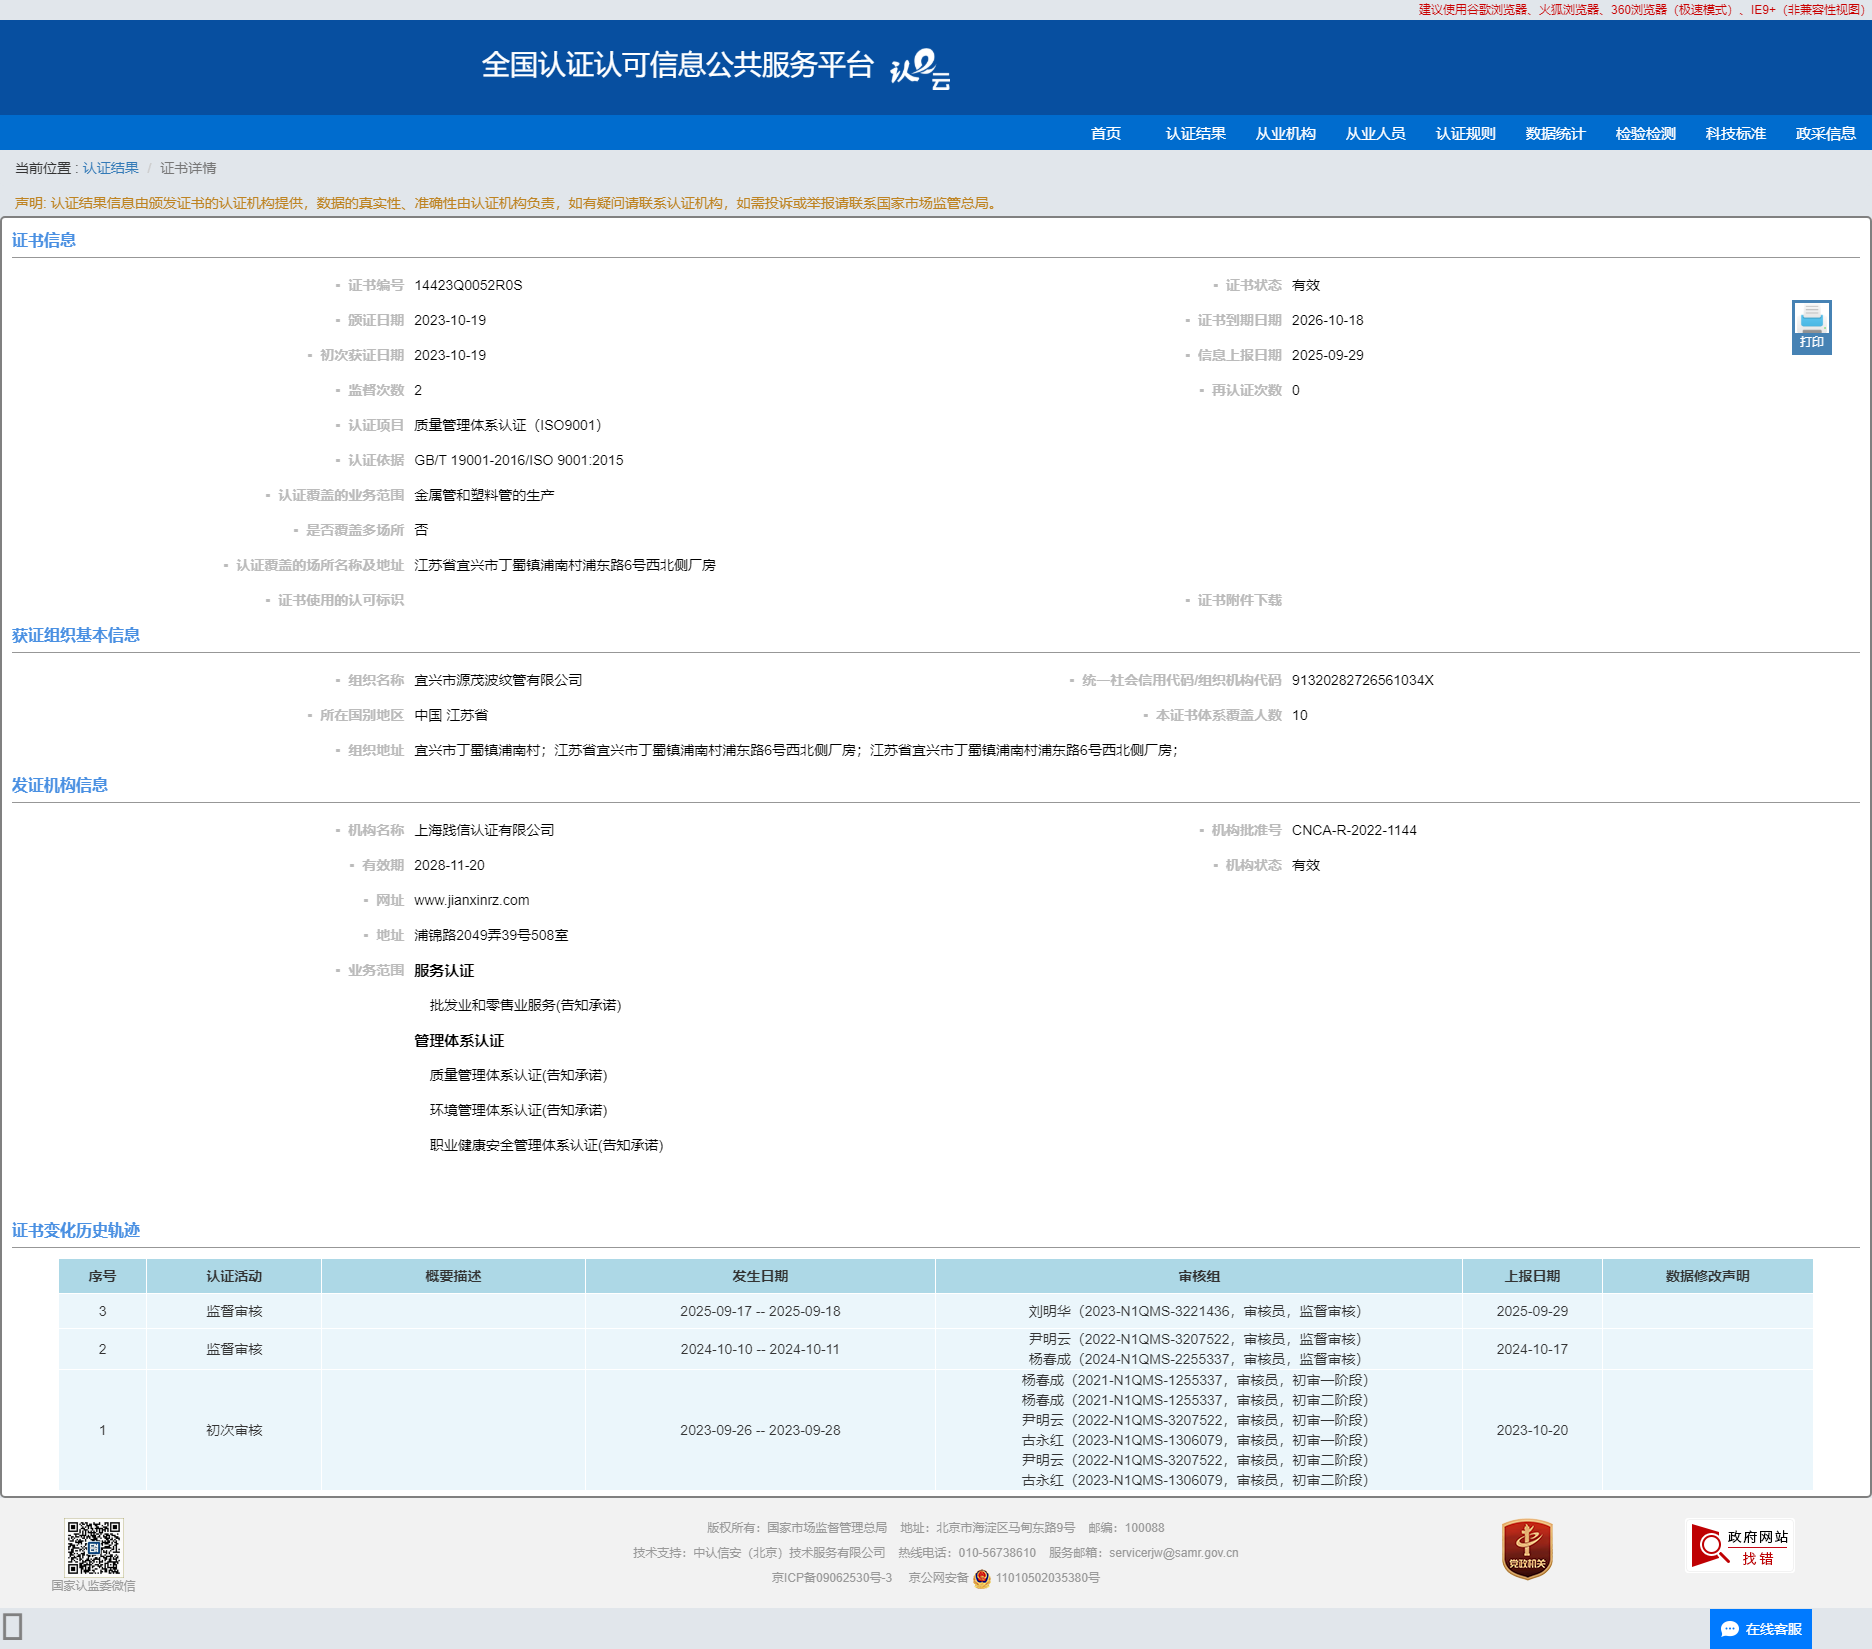
Task: Click the 京公网安备 11010502035380号 link
Action: coord(1004,1578)
